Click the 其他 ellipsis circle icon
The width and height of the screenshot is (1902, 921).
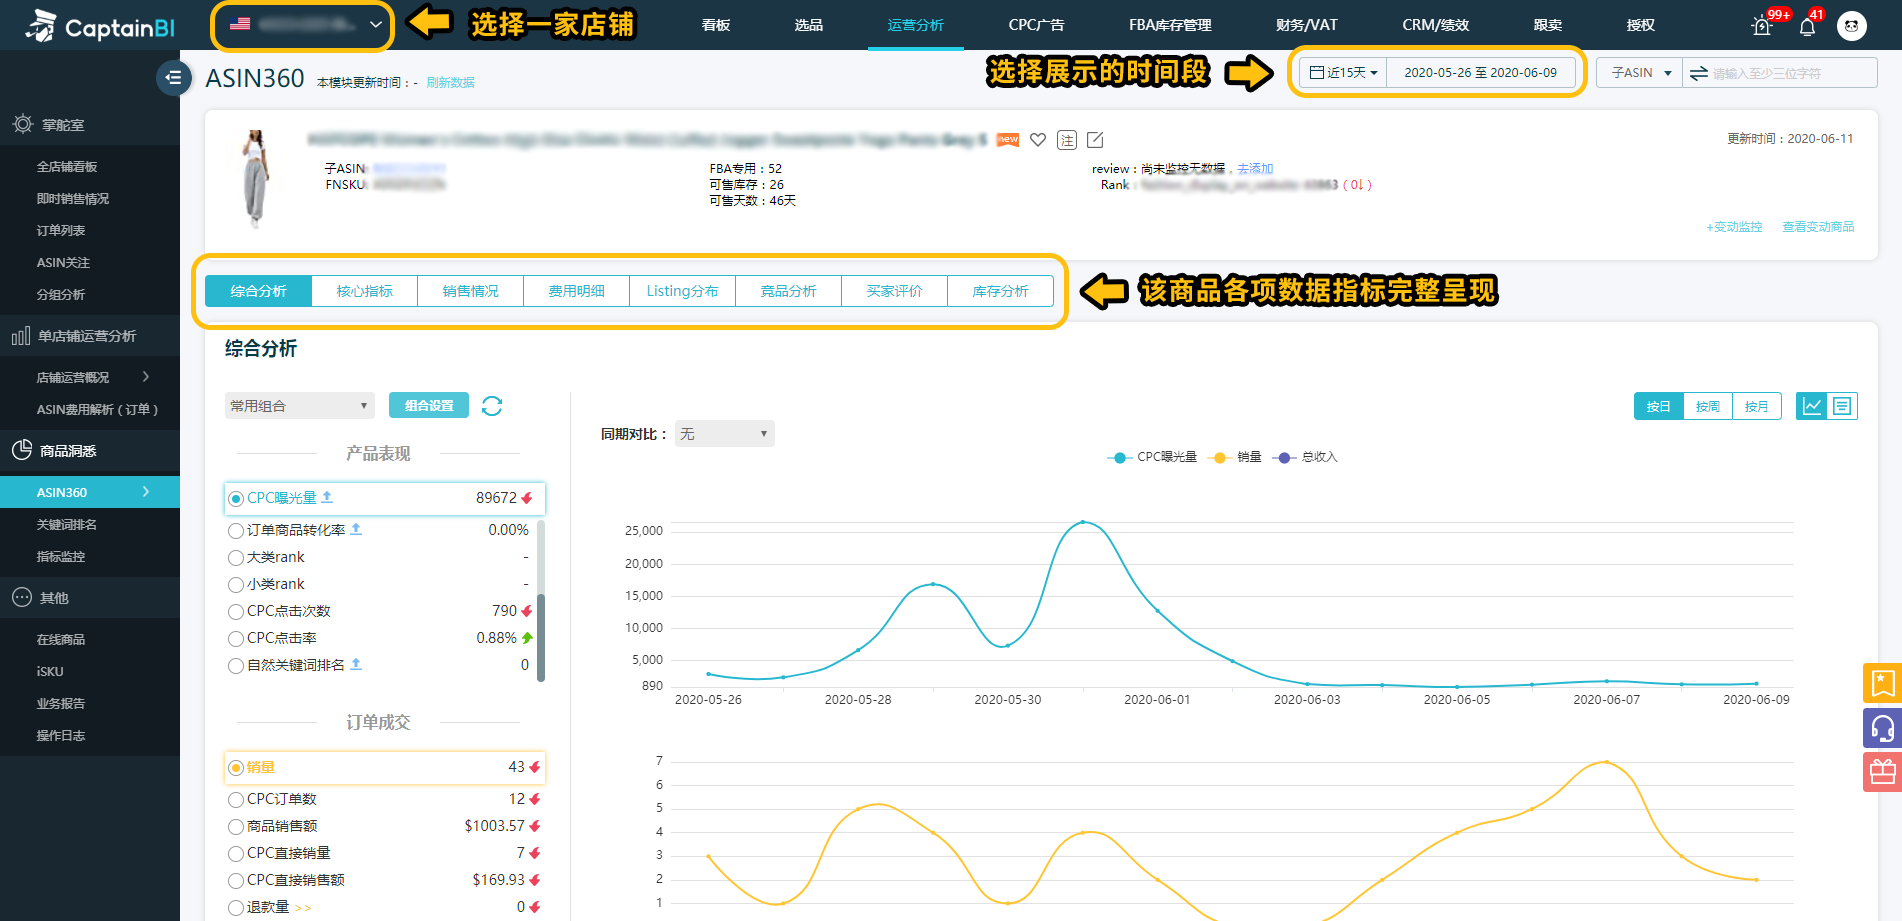tap(22, 597)
